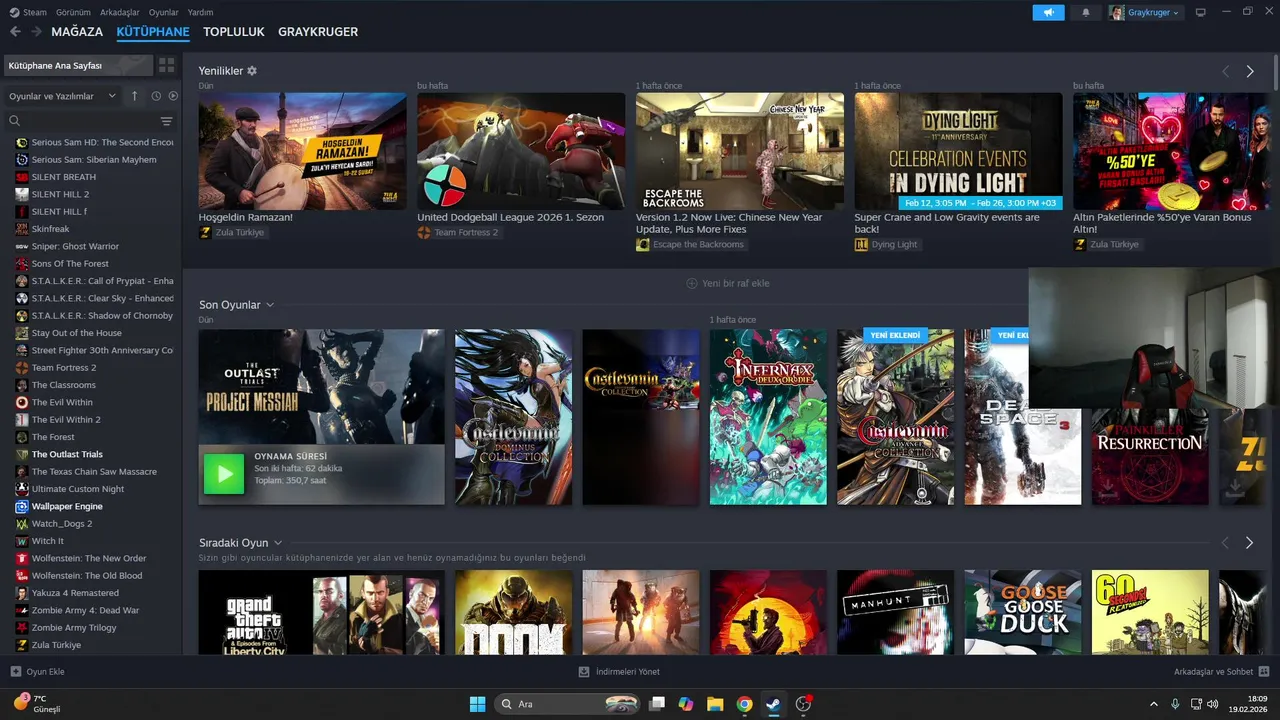Switch to the TOPLULUK tab
The height and width of the screenshot is (720, 1280).
coord(234,32)
